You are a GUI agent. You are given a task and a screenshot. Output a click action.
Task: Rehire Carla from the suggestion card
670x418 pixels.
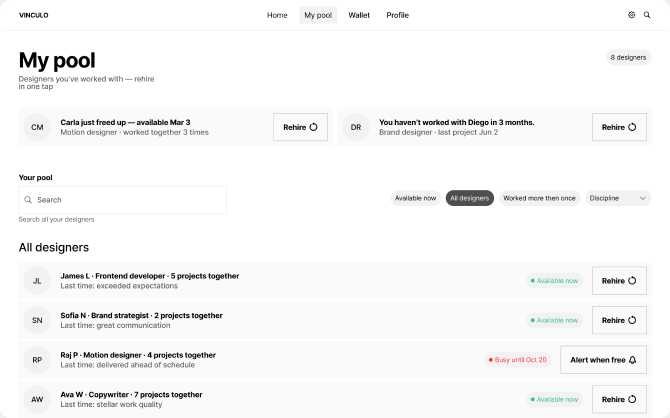[300, 127]
